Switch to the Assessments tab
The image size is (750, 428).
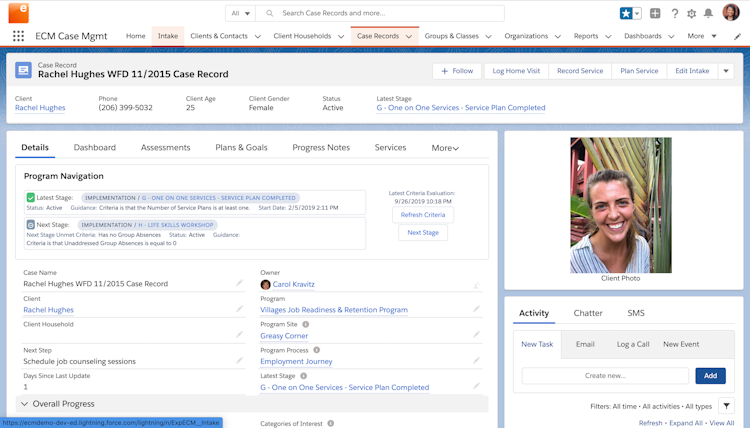[165, 147]
